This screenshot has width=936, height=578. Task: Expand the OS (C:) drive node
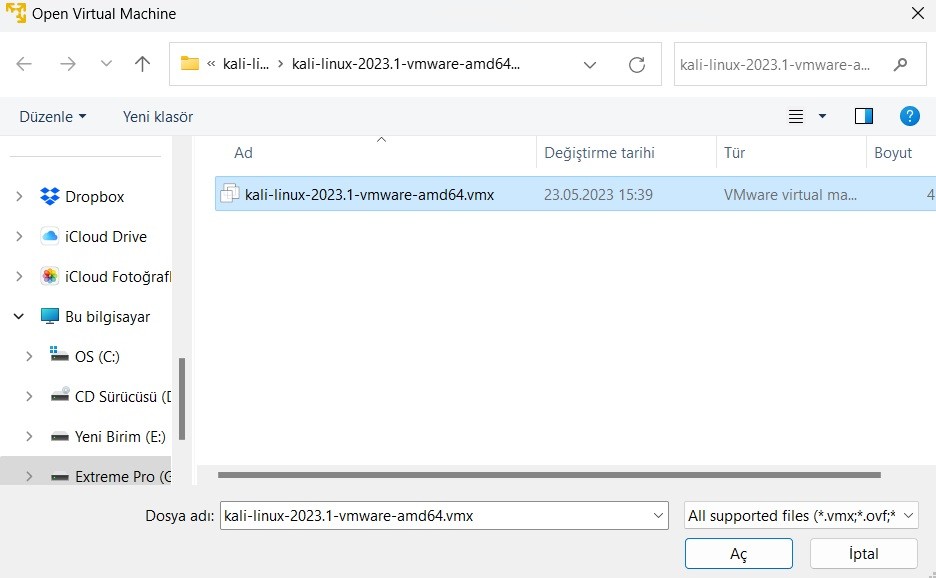coord(28,356)
